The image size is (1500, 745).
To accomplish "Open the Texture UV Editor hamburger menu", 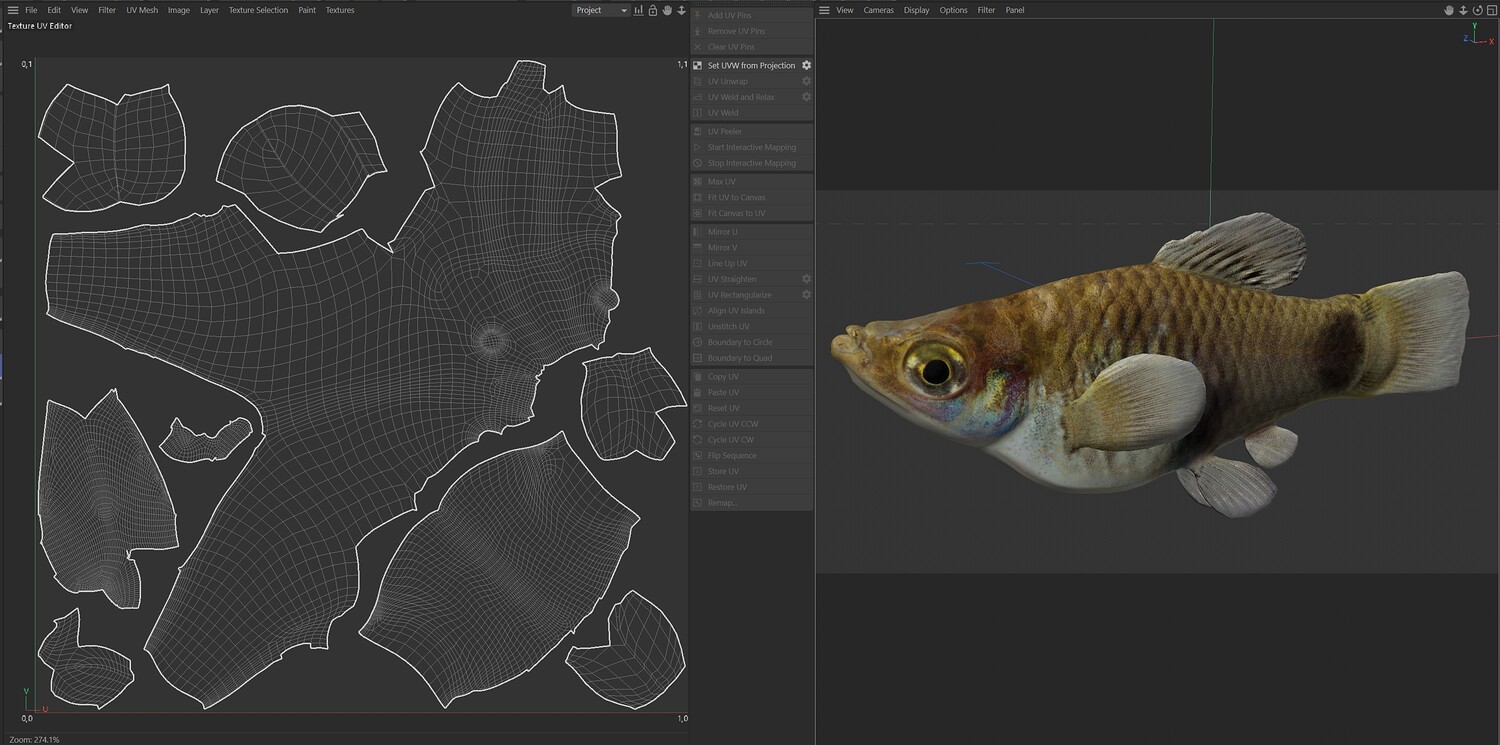I will point(13,10).
